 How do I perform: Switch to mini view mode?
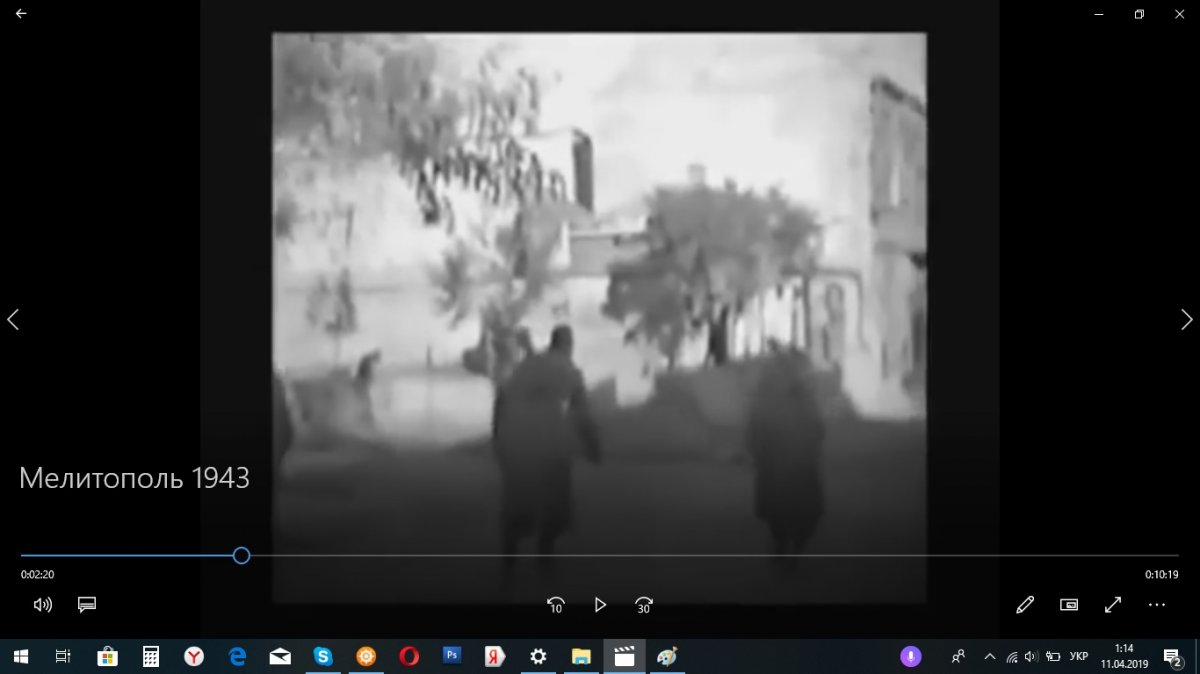click(x=1069, y=605)
